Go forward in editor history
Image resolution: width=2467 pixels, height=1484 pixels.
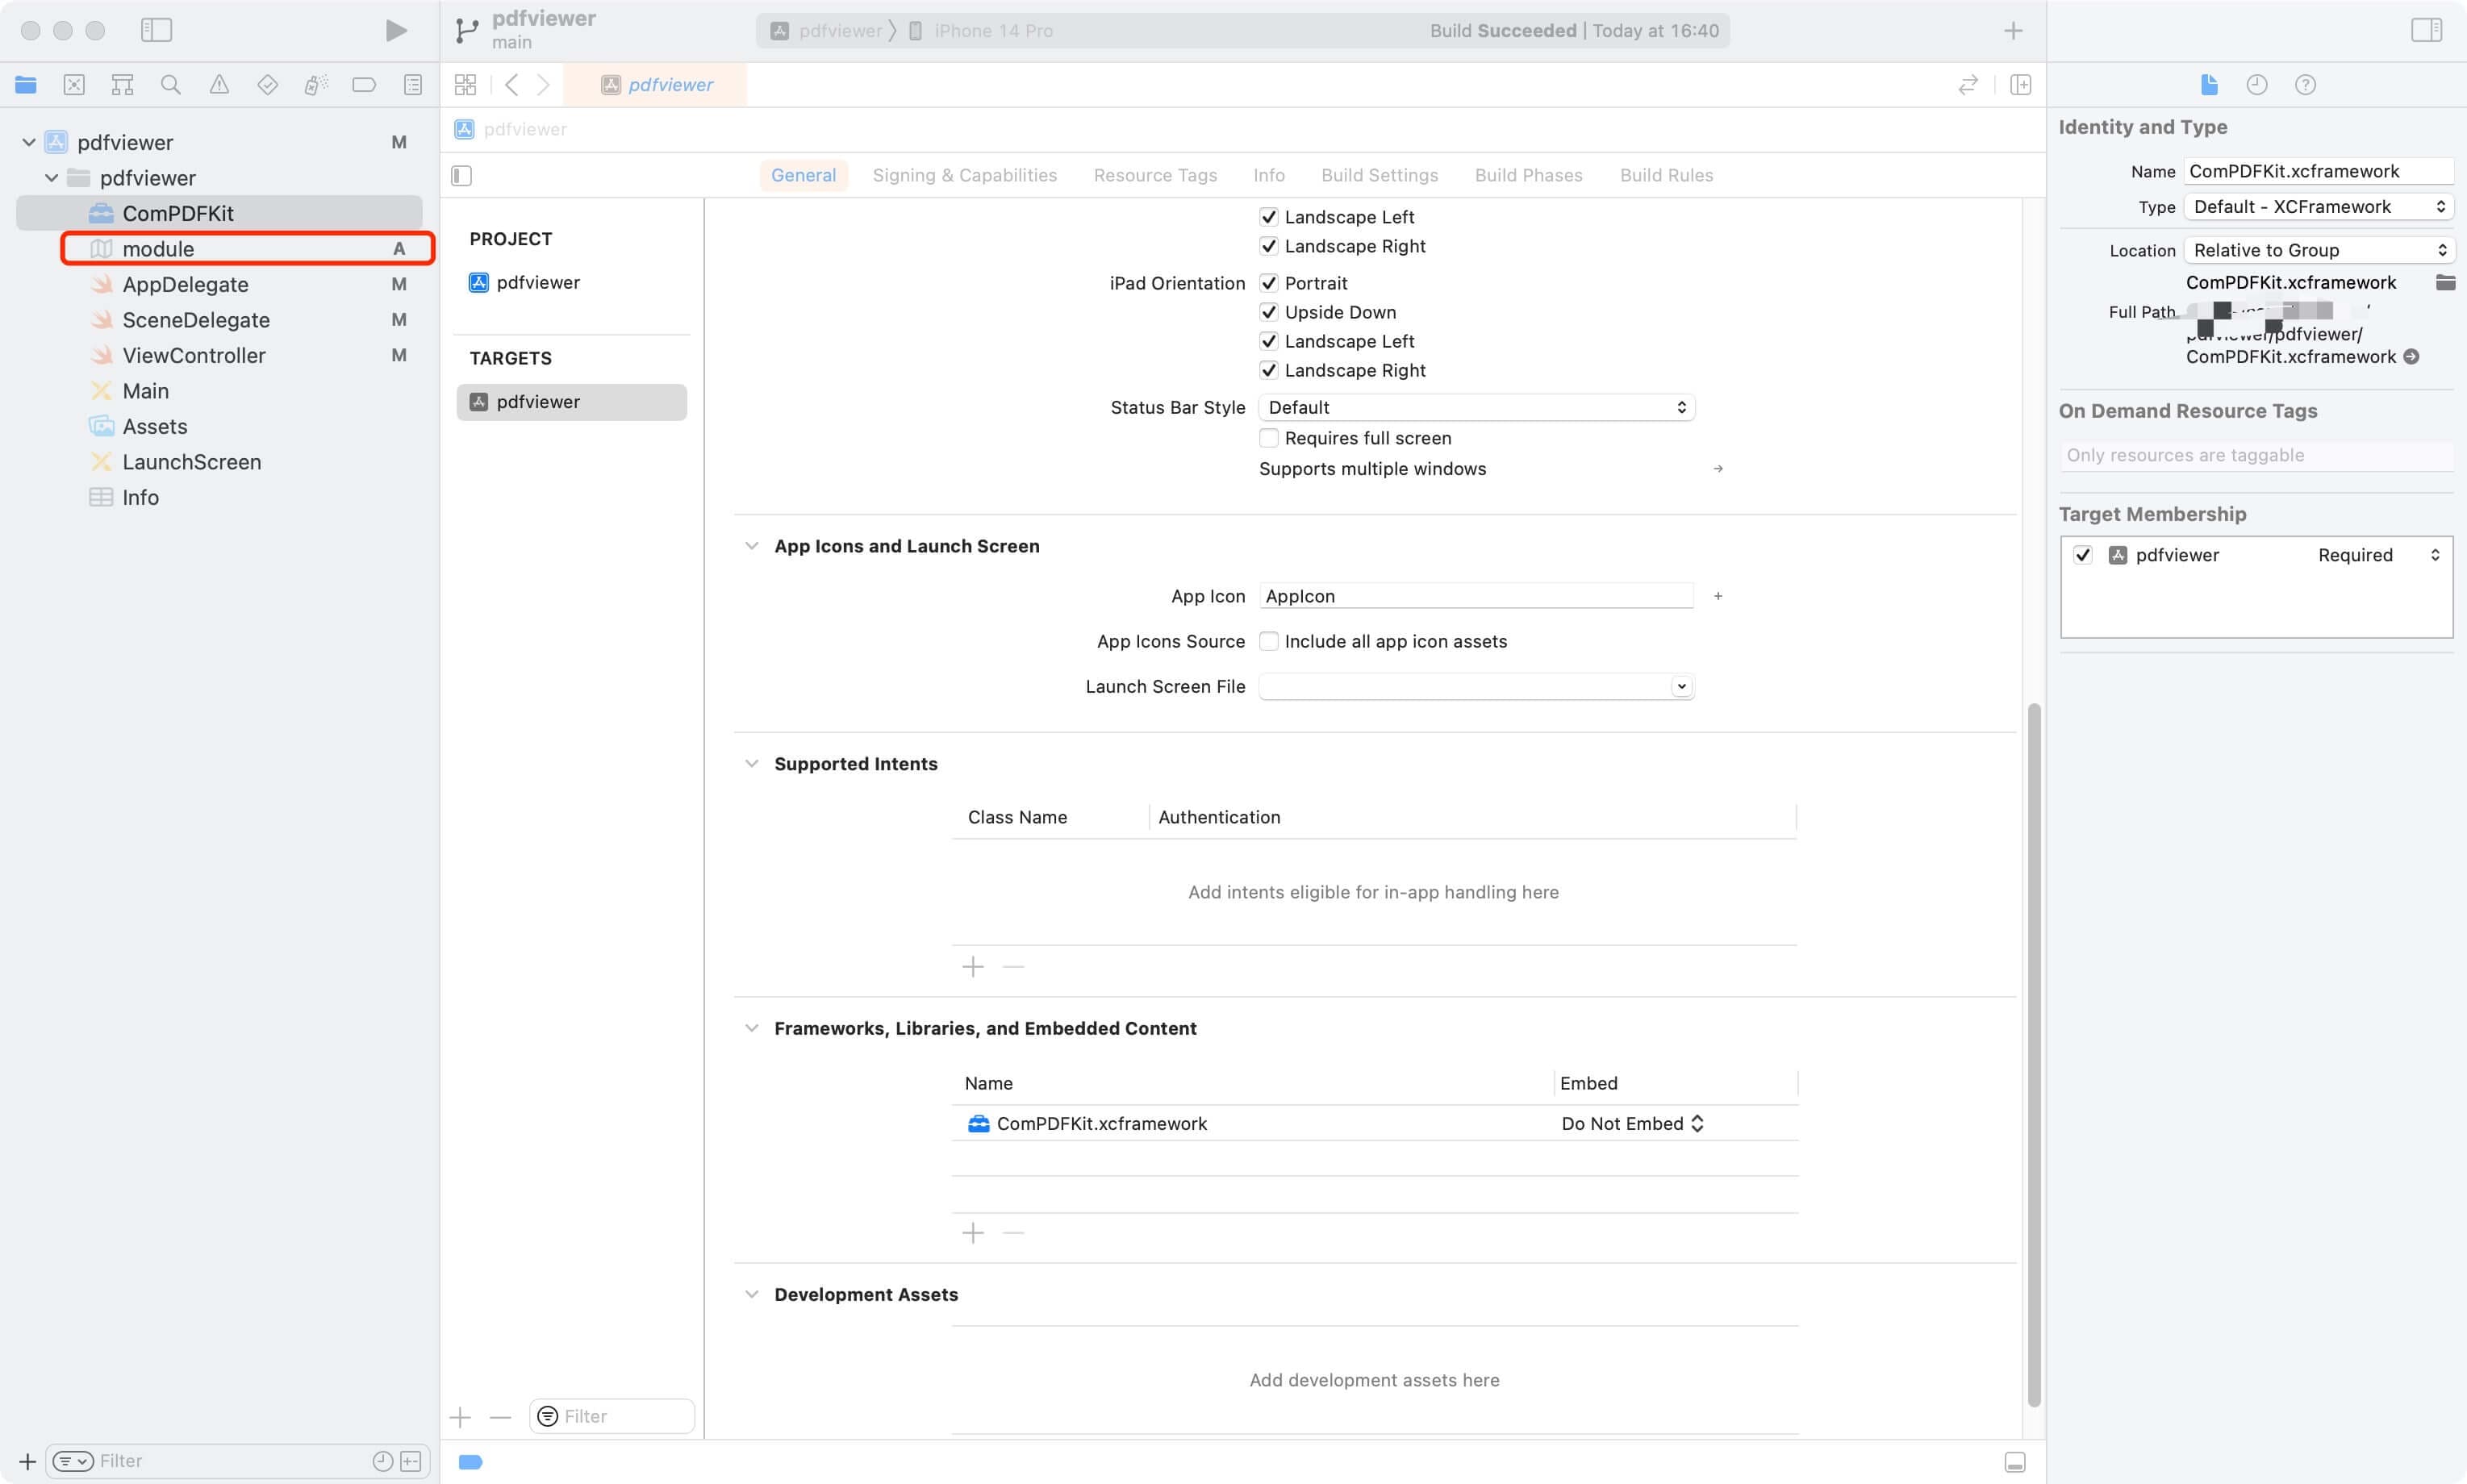[543, 85]
